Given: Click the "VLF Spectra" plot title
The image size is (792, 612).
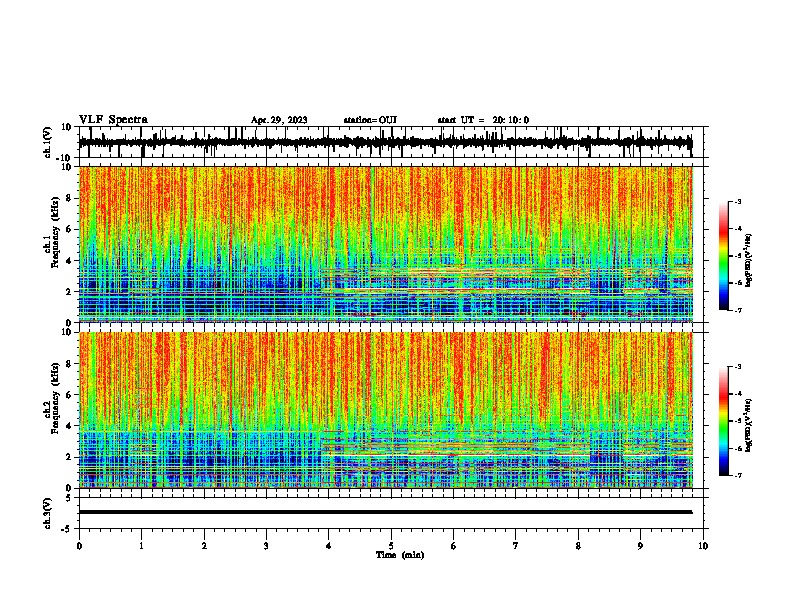Looking at the screenshot, I should pos(113,120).
